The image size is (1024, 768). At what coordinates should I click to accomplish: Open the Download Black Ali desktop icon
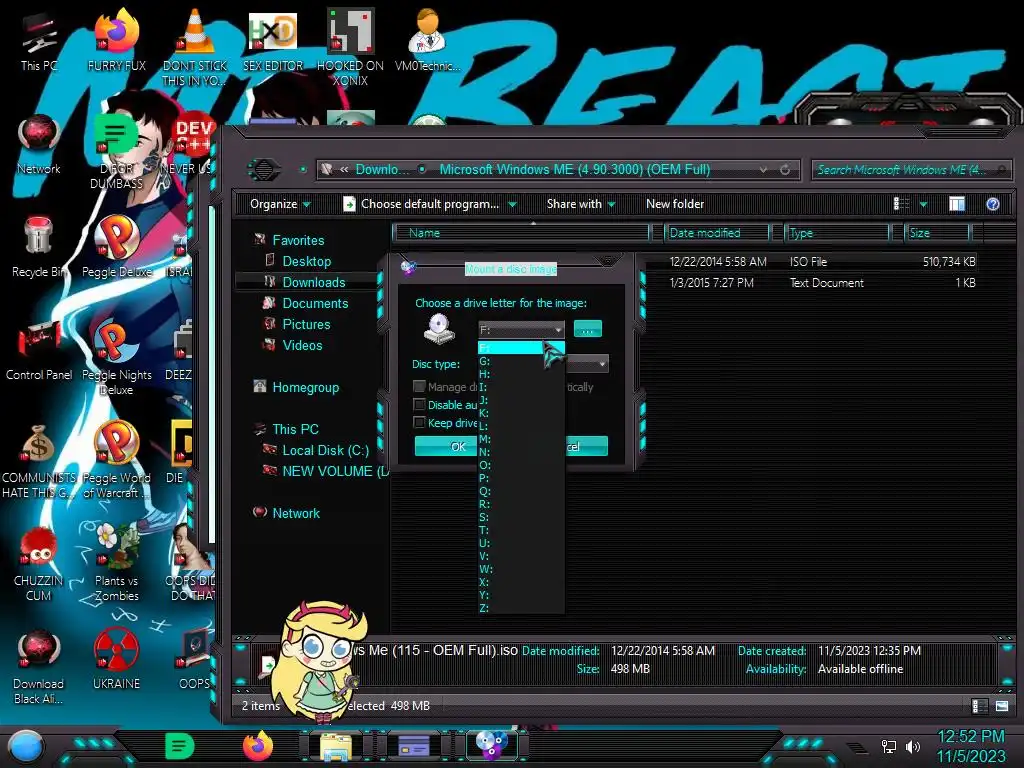(39, 667)
